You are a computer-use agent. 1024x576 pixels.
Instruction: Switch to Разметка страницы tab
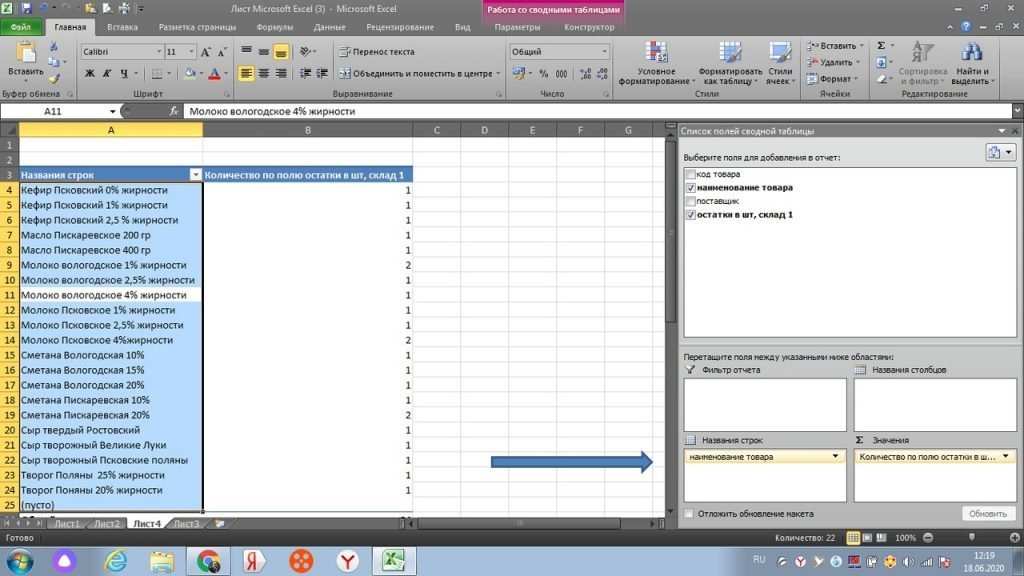(x=197, y=27)
